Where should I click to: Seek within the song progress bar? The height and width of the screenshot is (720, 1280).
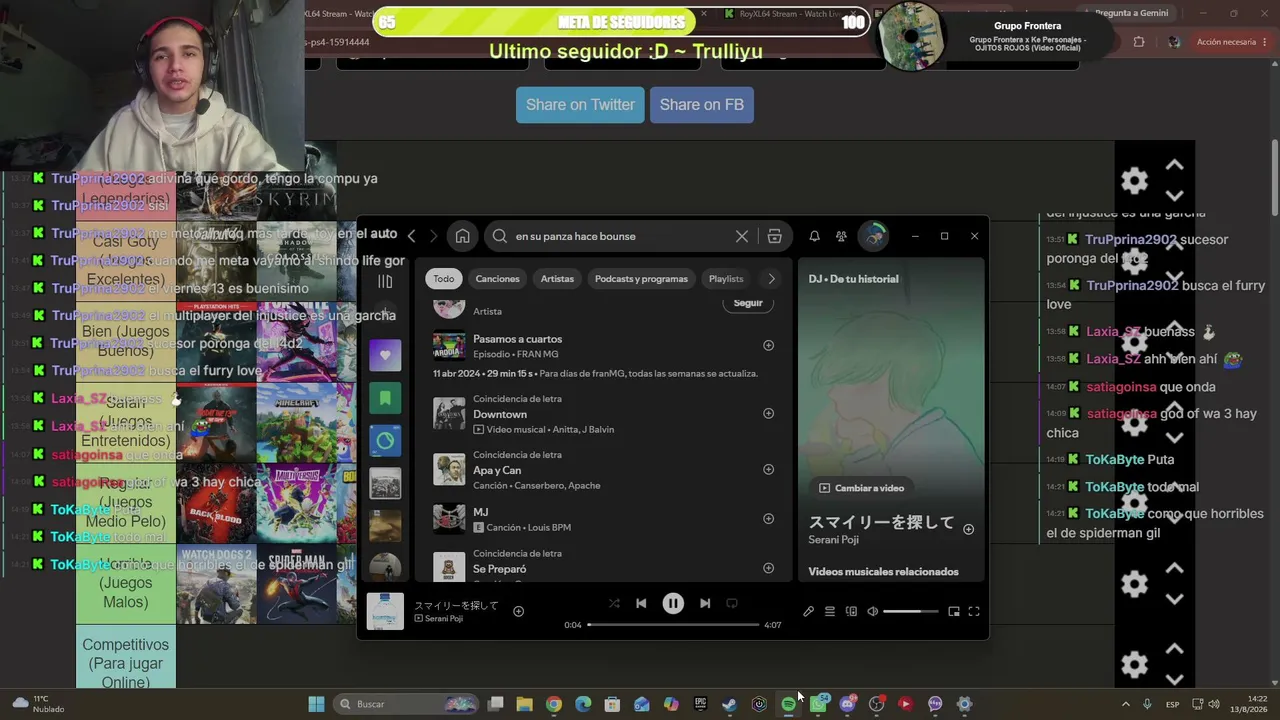673,625
